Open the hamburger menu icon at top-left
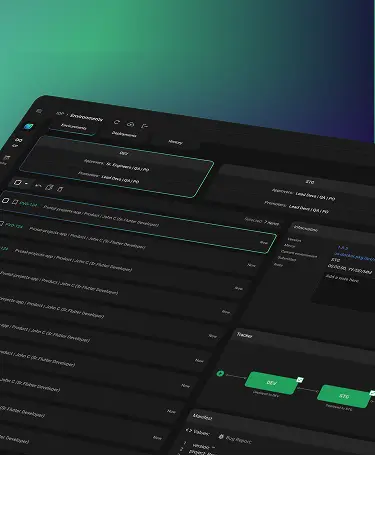The image size is (375, 513). (39, 111)
